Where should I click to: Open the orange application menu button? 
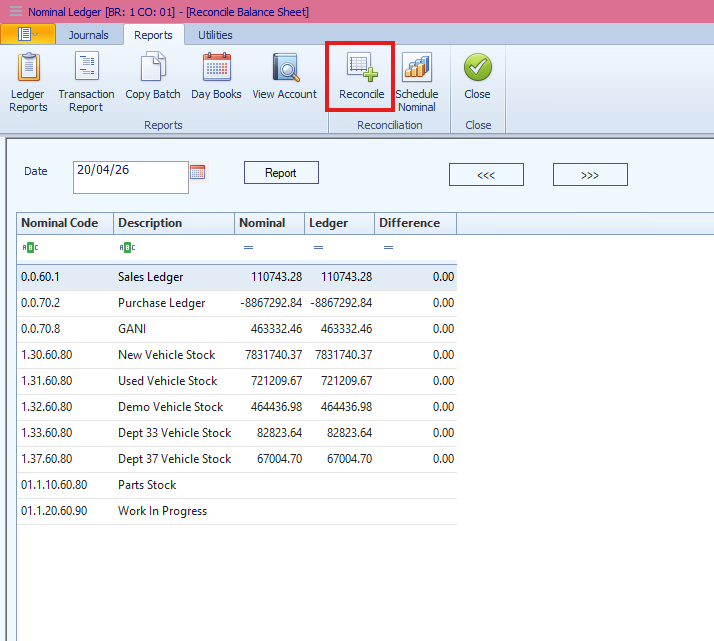[28, 34]
